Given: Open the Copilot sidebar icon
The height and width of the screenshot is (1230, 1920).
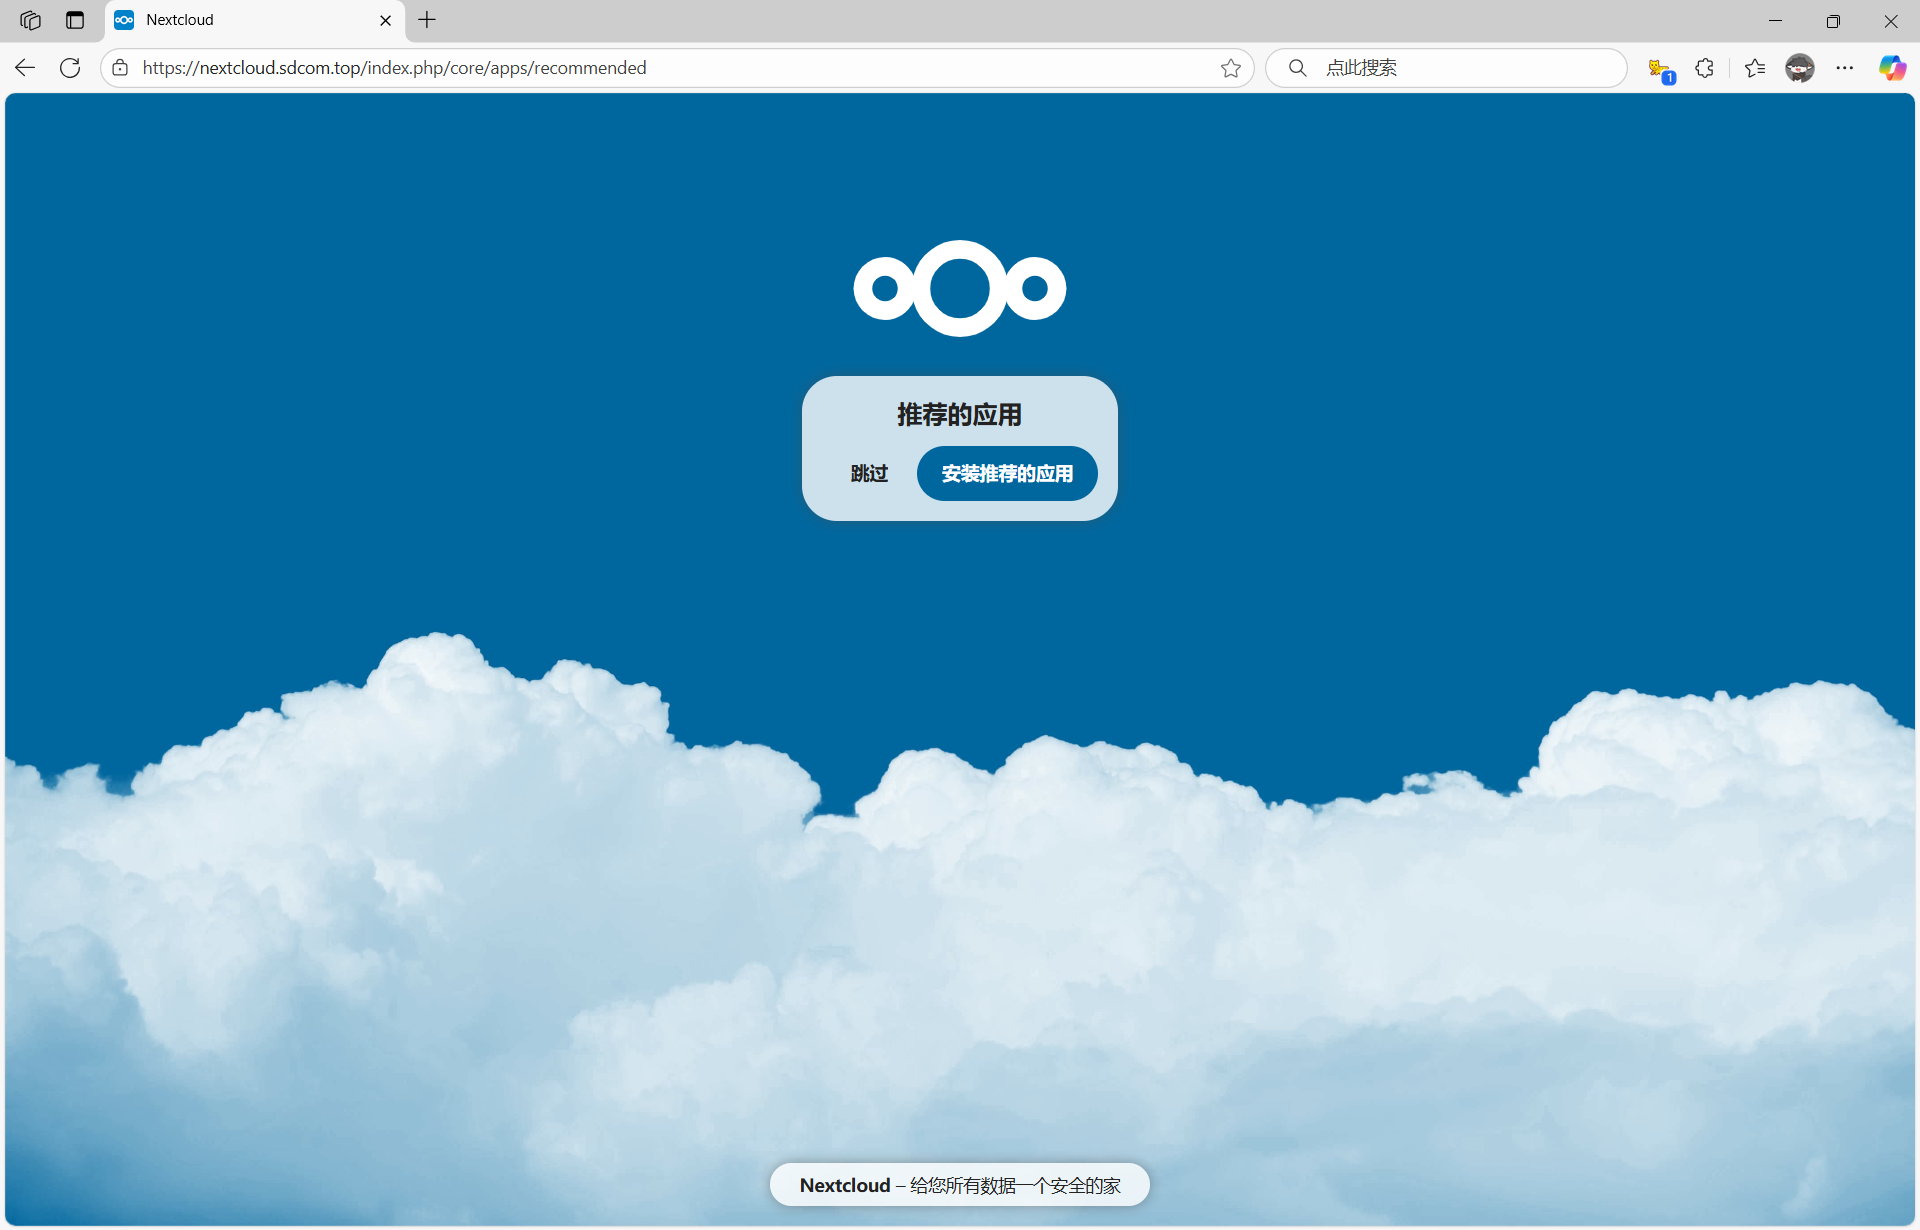Looking at the screenshot, I should (x=1891, y=68).
